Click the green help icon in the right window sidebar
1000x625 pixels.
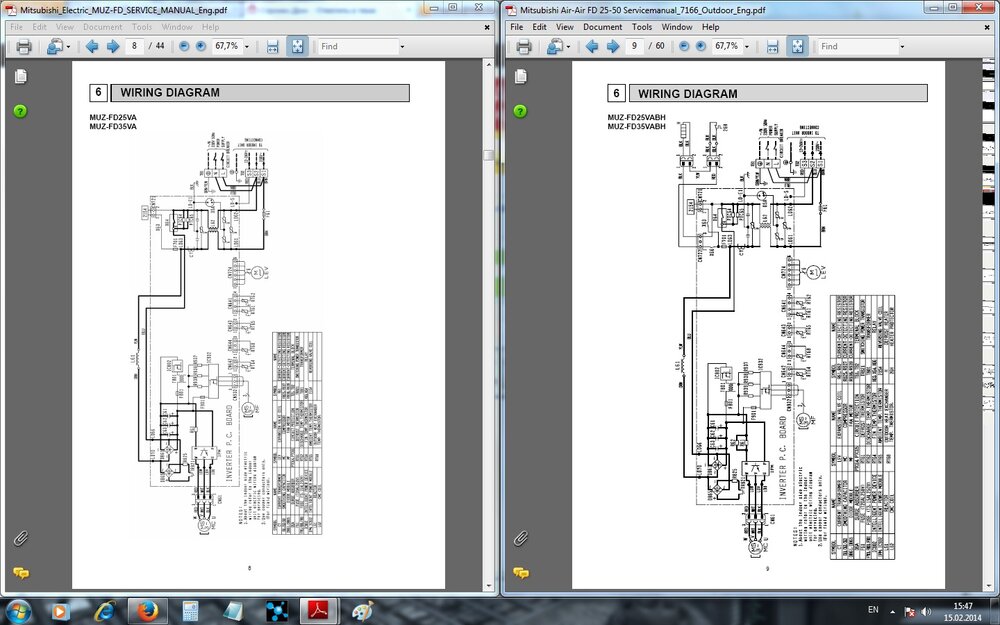pos(520,110)
